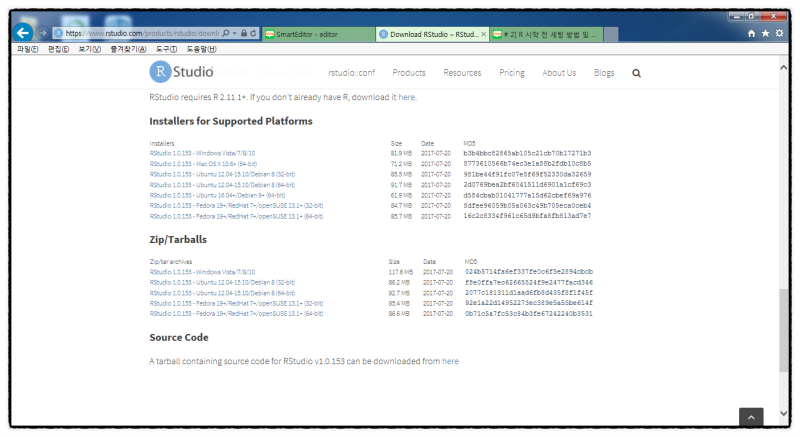
Task: Download RStudio installer for Windows Vista/7/8/10
Action: coord(202,153)
